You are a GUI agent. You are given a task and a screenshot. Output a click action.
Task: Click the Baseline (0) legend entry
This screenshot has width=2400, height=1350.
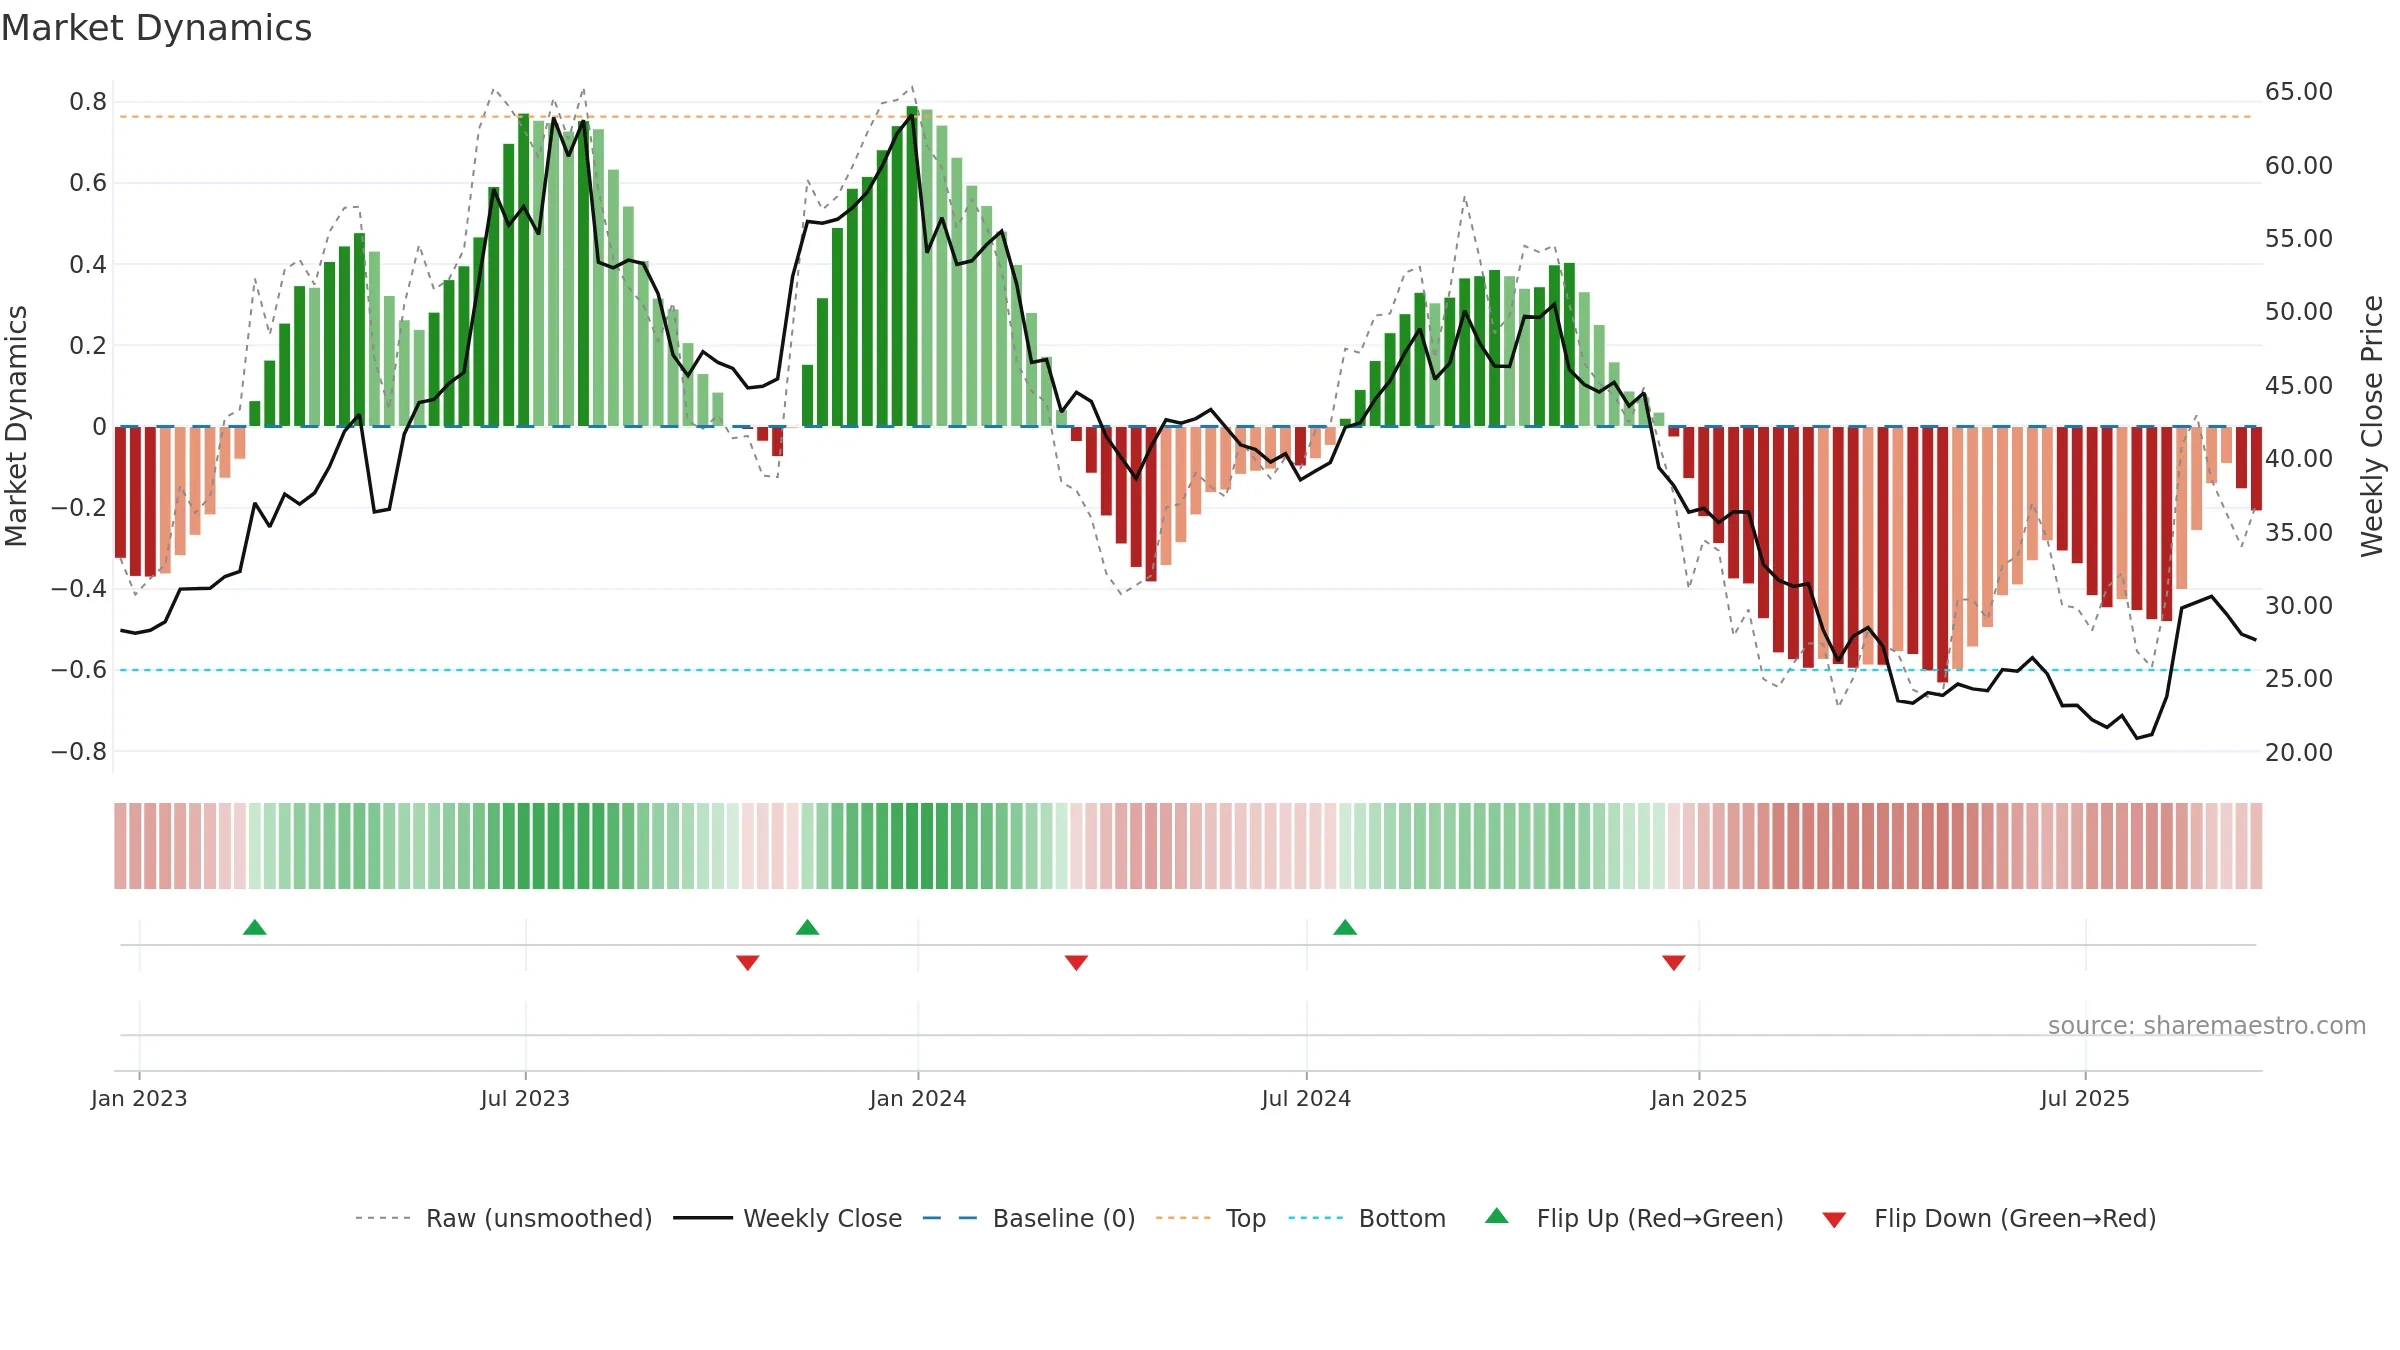click(x=1029, y=1218)
